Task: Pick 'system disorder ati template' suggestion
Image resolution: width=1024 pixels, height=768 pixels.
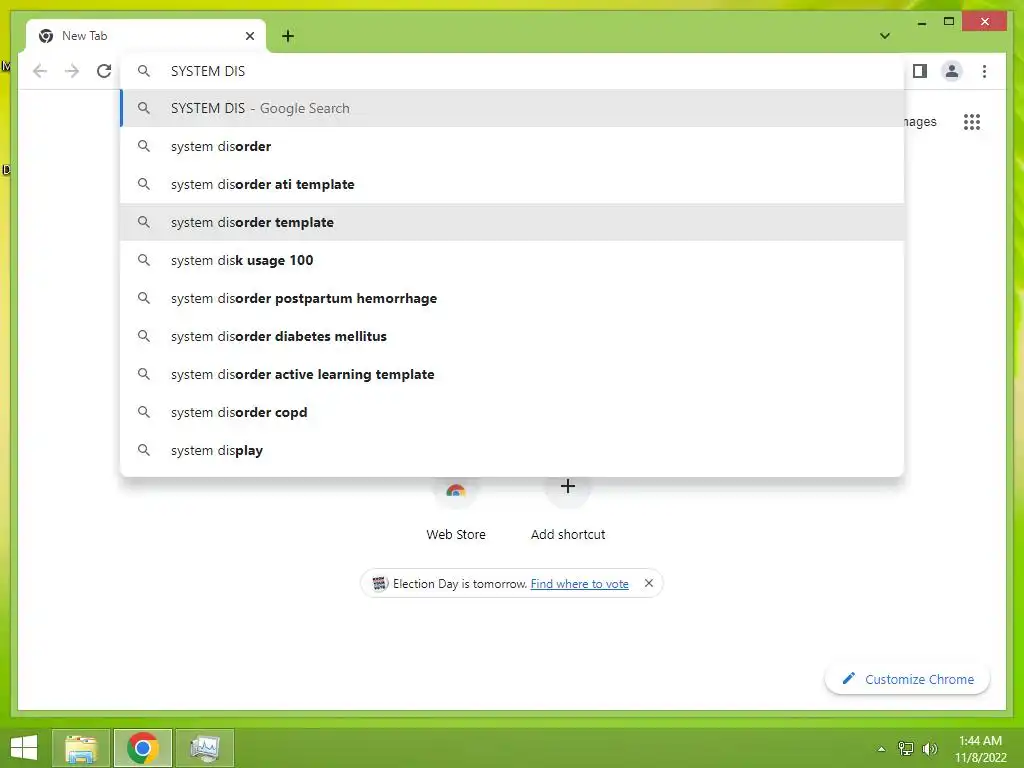Action: (x=513, y=184)
